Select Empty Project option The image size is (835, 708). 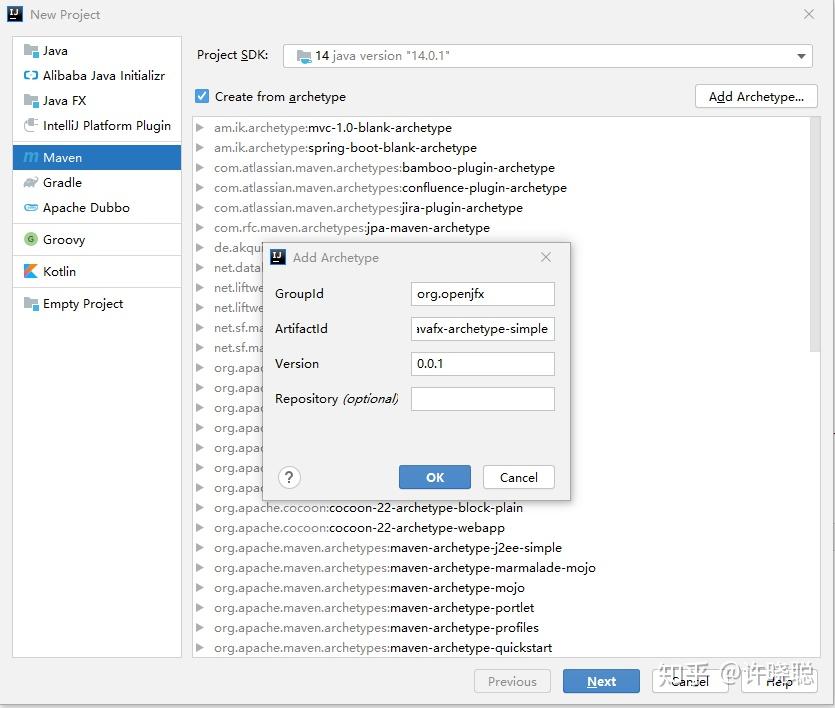(96, 303)
